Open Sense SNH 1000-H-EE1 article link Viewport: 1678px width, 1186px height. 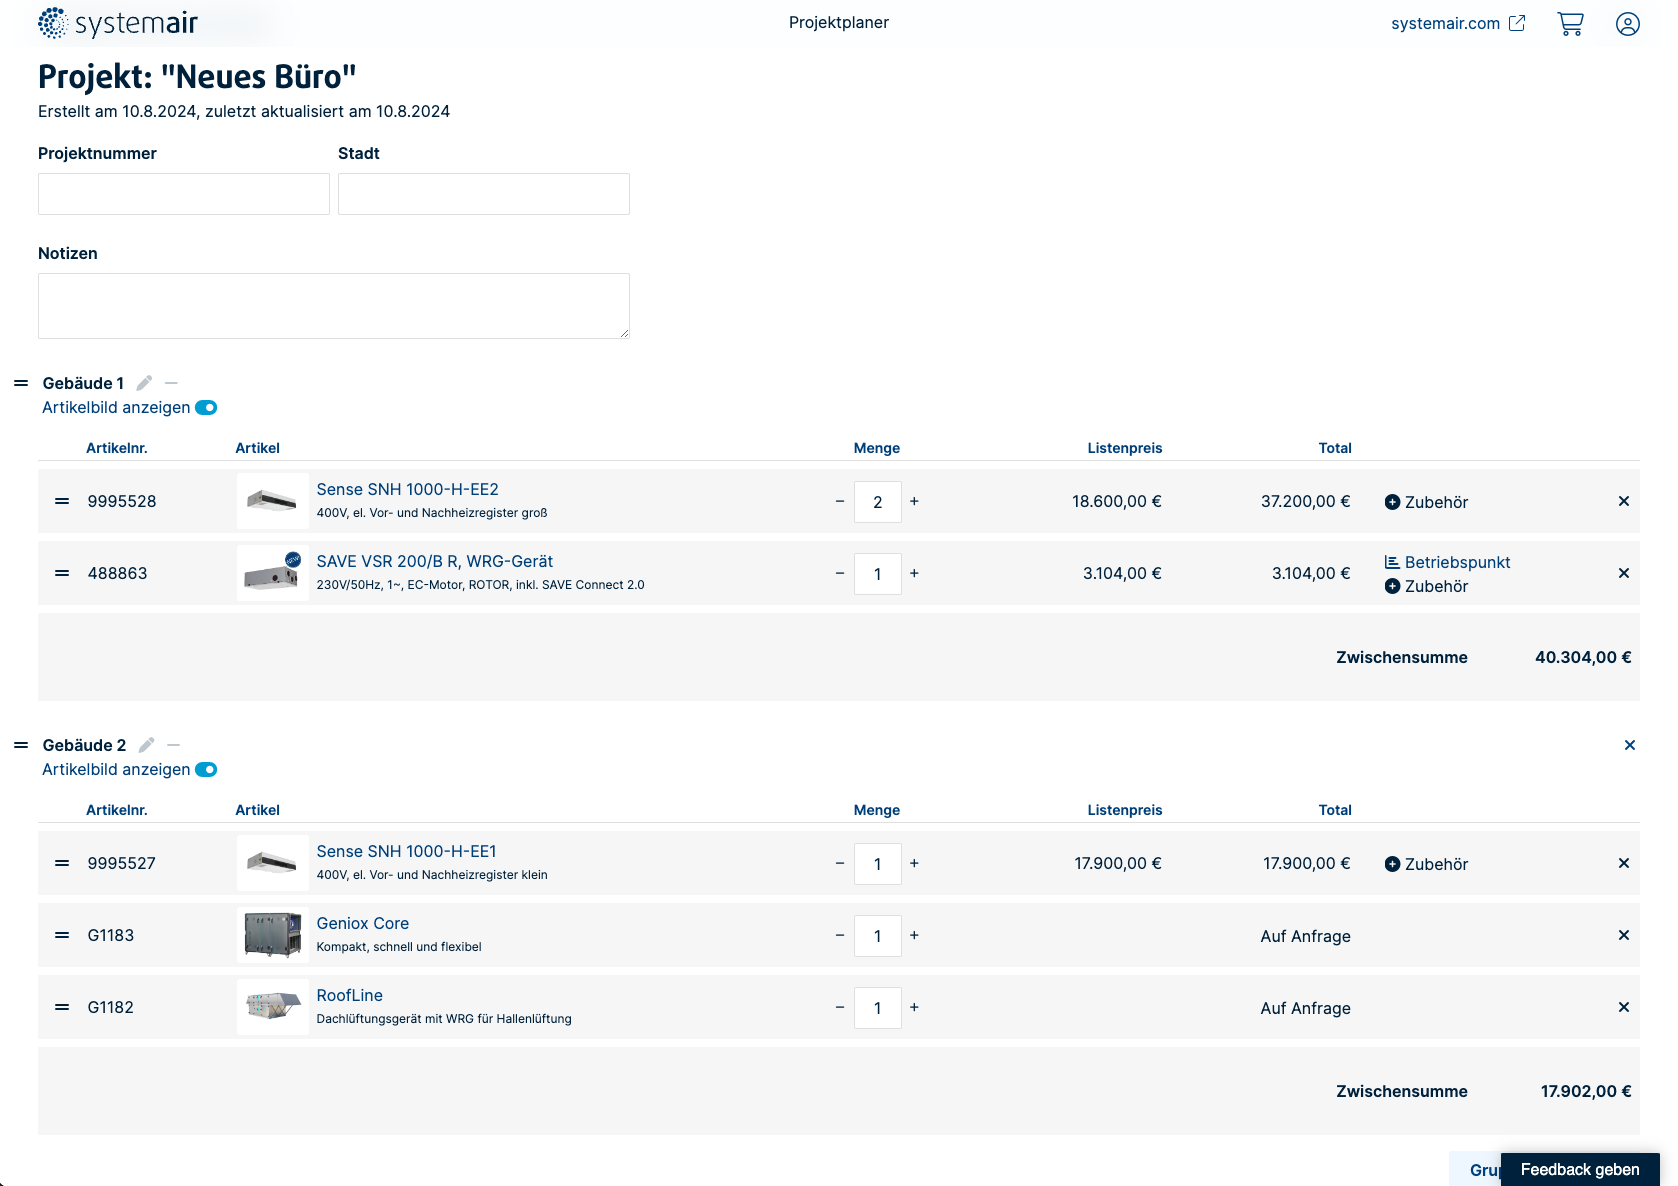point(406,851)
